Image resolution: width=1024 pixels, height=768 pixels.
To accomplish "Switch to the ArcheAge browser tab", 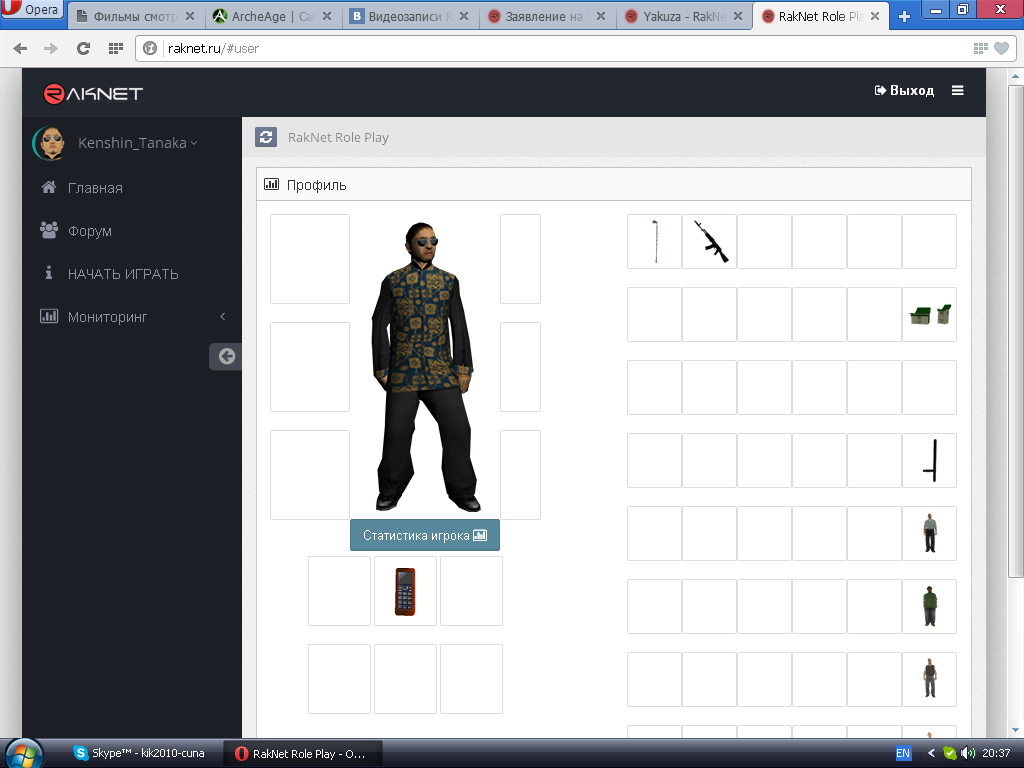I will point(274,16).
